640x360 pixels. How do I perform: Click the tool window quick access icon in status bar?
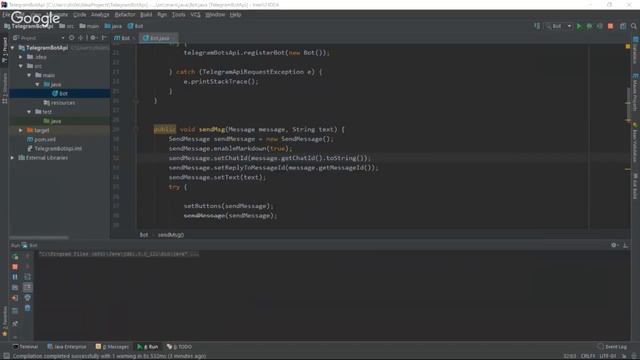click(6, 356)
